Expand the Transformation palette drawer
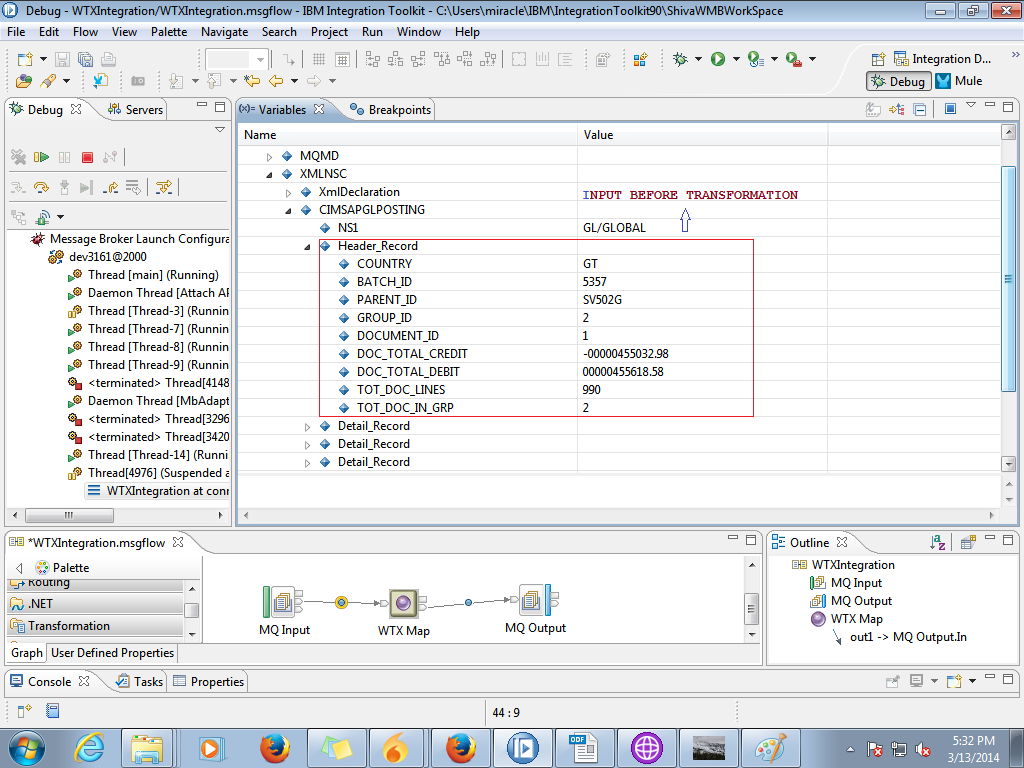This screenshot has height=768, width=1024. (96, 626)
